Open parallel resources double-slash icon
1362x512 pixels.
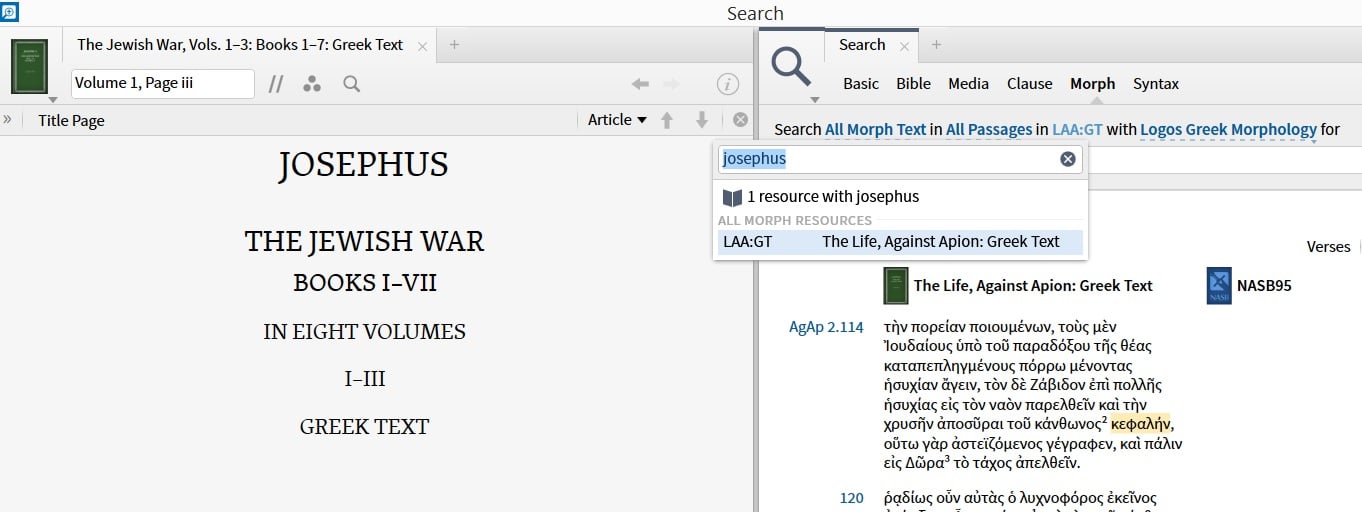point(277,84)
